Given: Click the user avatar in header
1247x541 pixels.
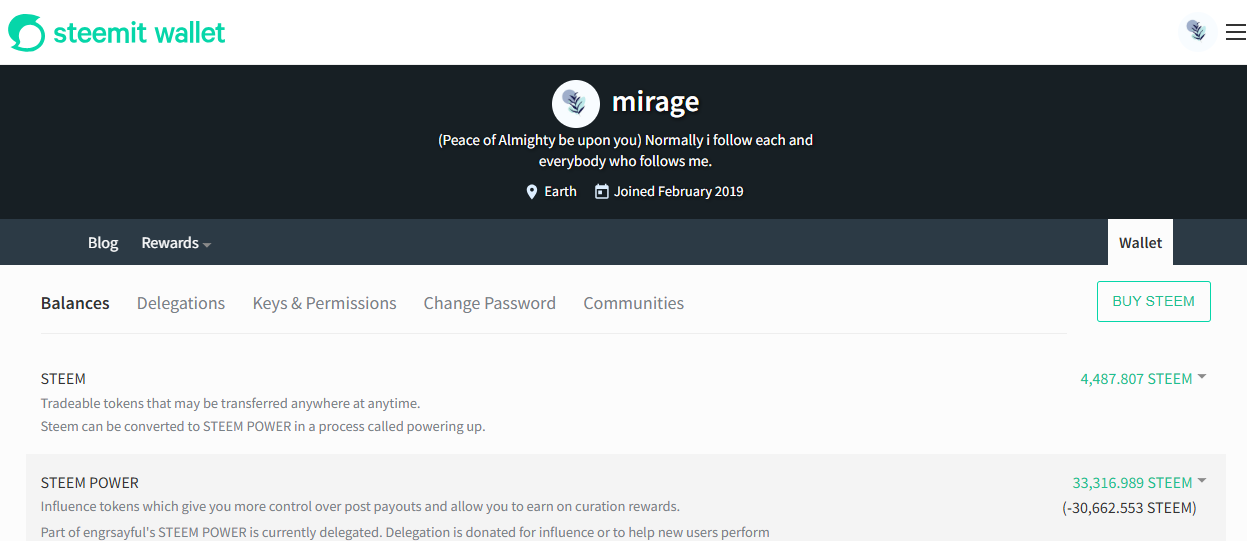Looking at the screenshot, I should pos(1197,32).
